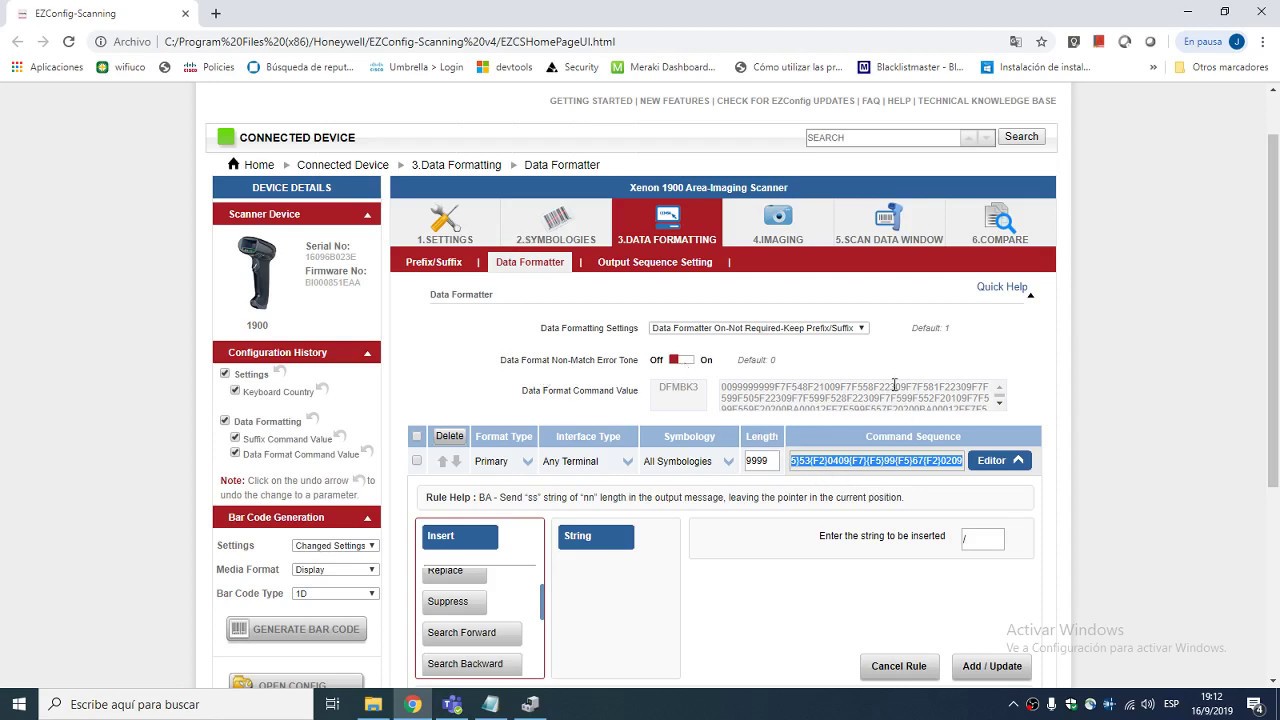This screenshot has width=1280, height=720.
Task: Toggle the Suffix Command Value checkbox
Action: point(235,438)
